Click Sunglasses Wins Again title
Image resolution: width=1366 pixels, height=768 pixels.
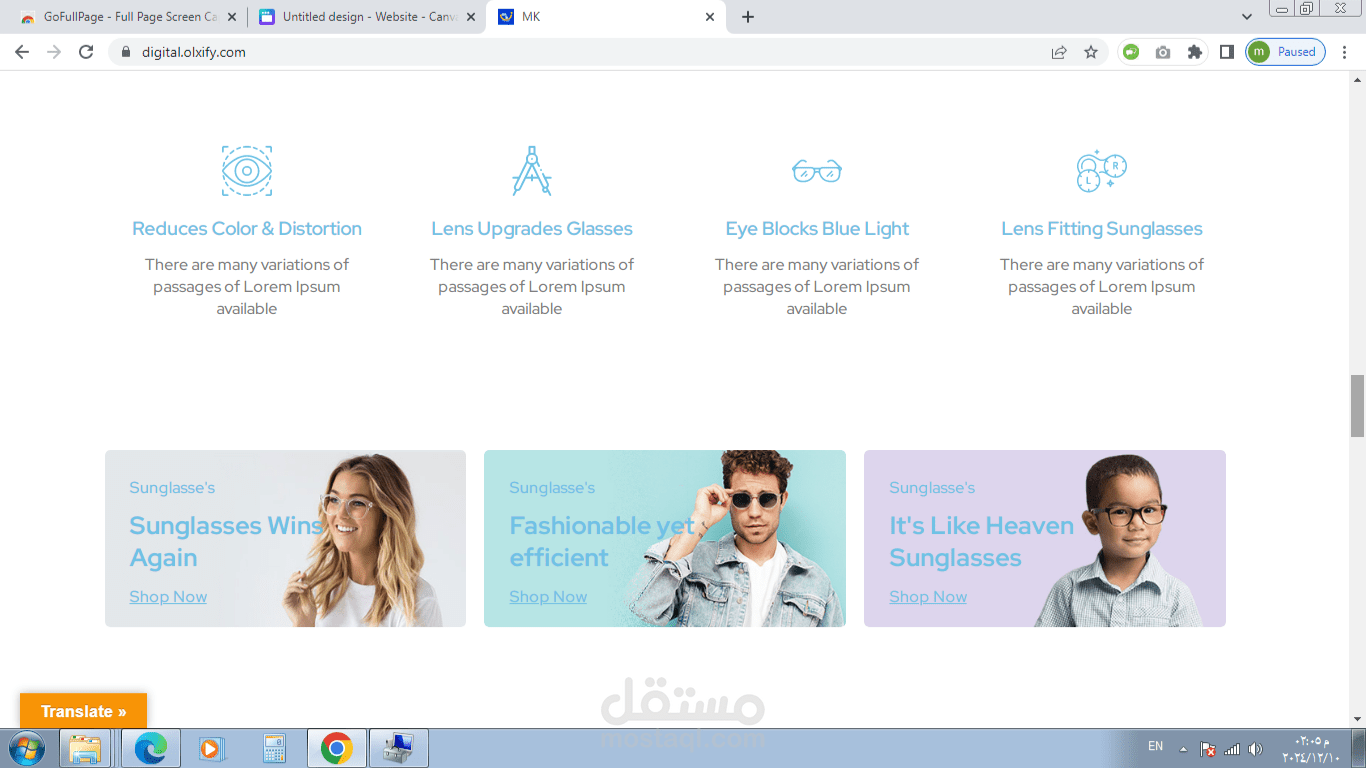coord(226,542)
